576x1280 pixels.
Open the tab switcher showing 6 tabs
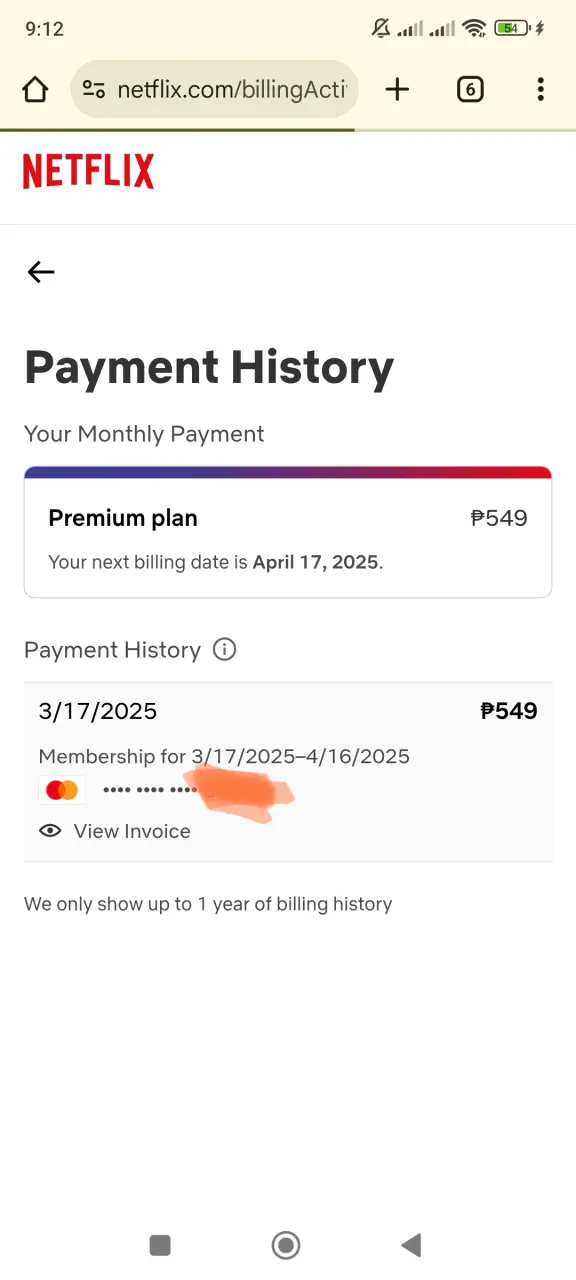(x=470, y=90)
